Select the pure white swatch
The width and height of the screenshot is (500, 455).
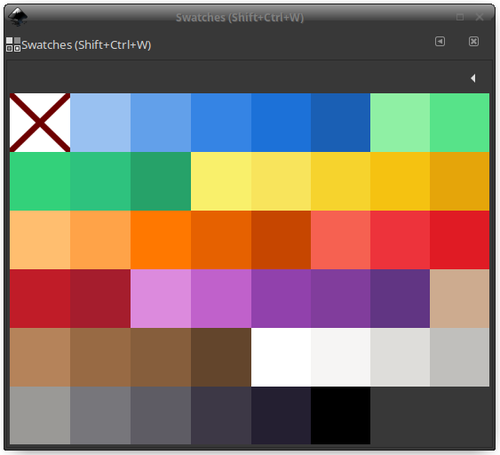tap(281, 357)
